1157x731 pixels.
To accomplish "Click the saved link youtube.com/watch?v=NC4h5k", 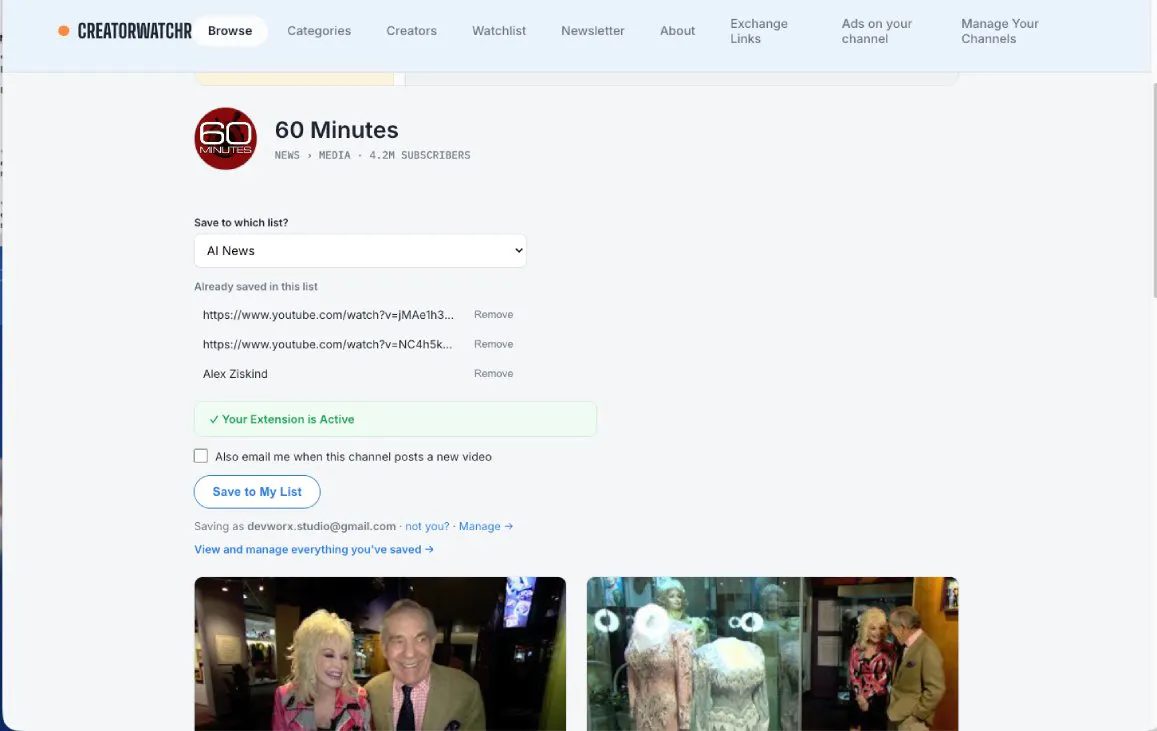I will coord(328,344).
